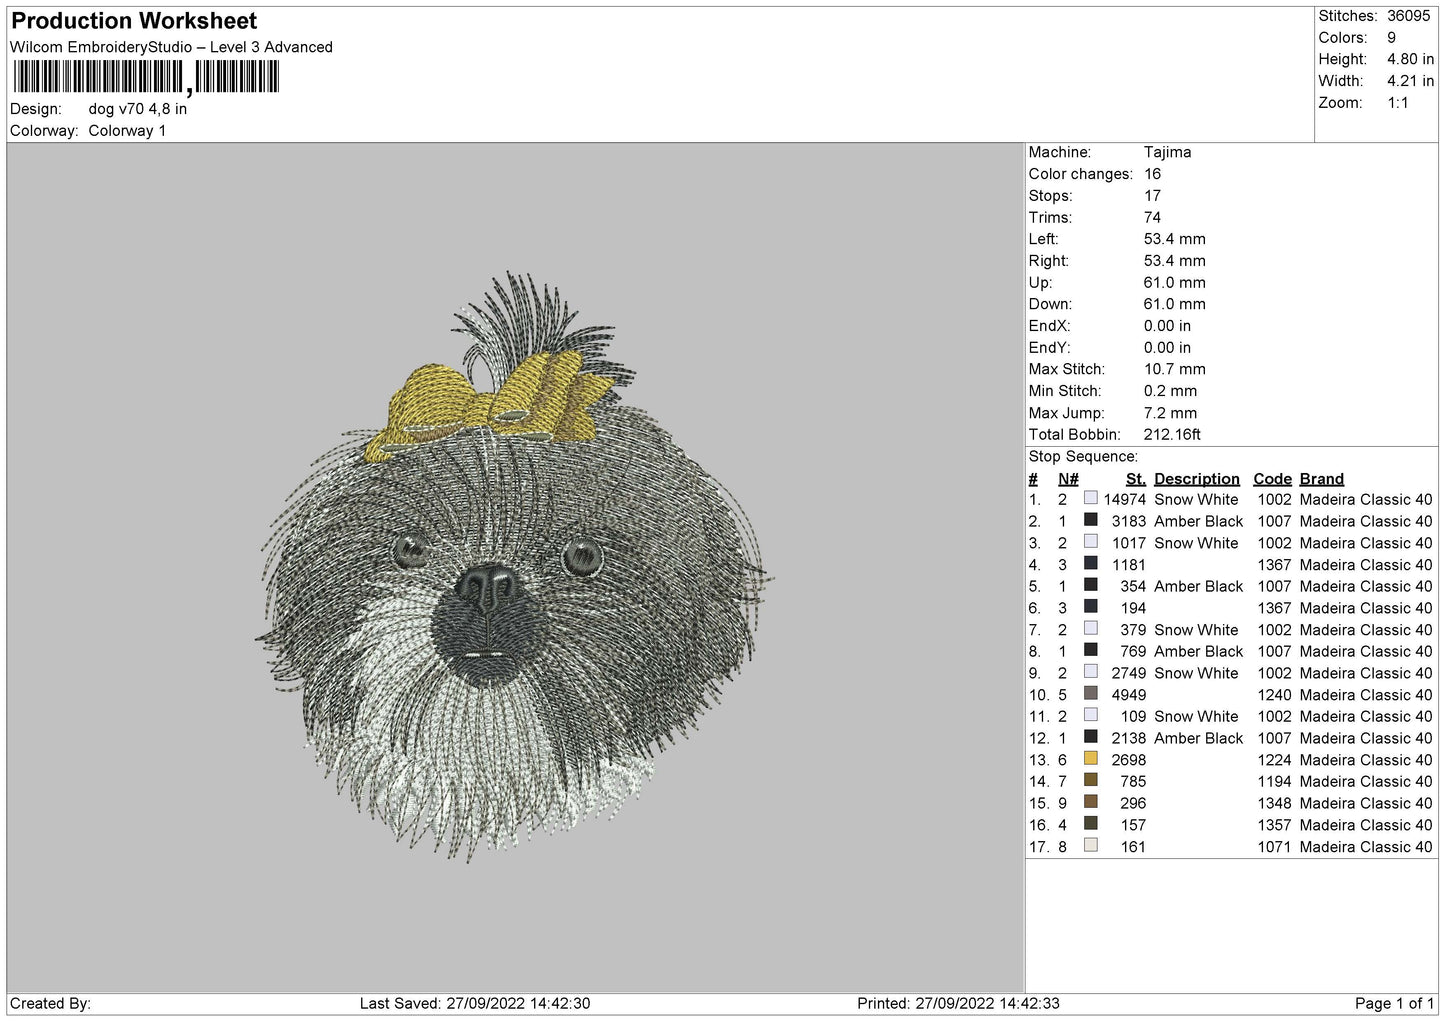Click the Stitches value 36095

(1408, 16)
